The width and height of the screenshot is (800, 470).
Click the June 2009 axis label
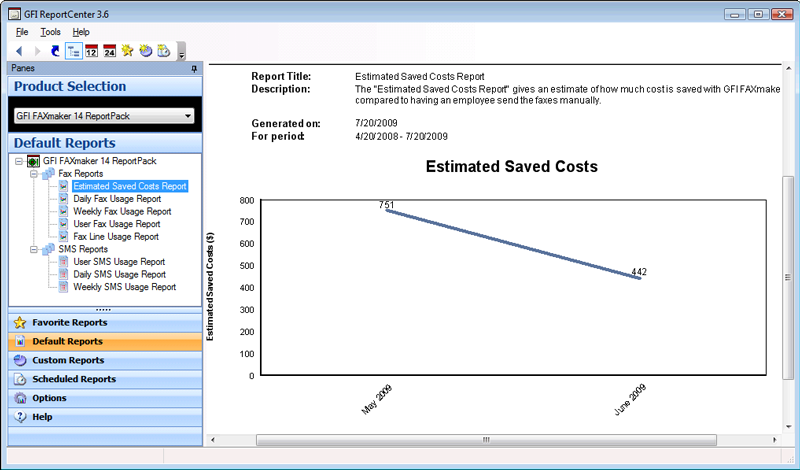[x=630, y=400]
